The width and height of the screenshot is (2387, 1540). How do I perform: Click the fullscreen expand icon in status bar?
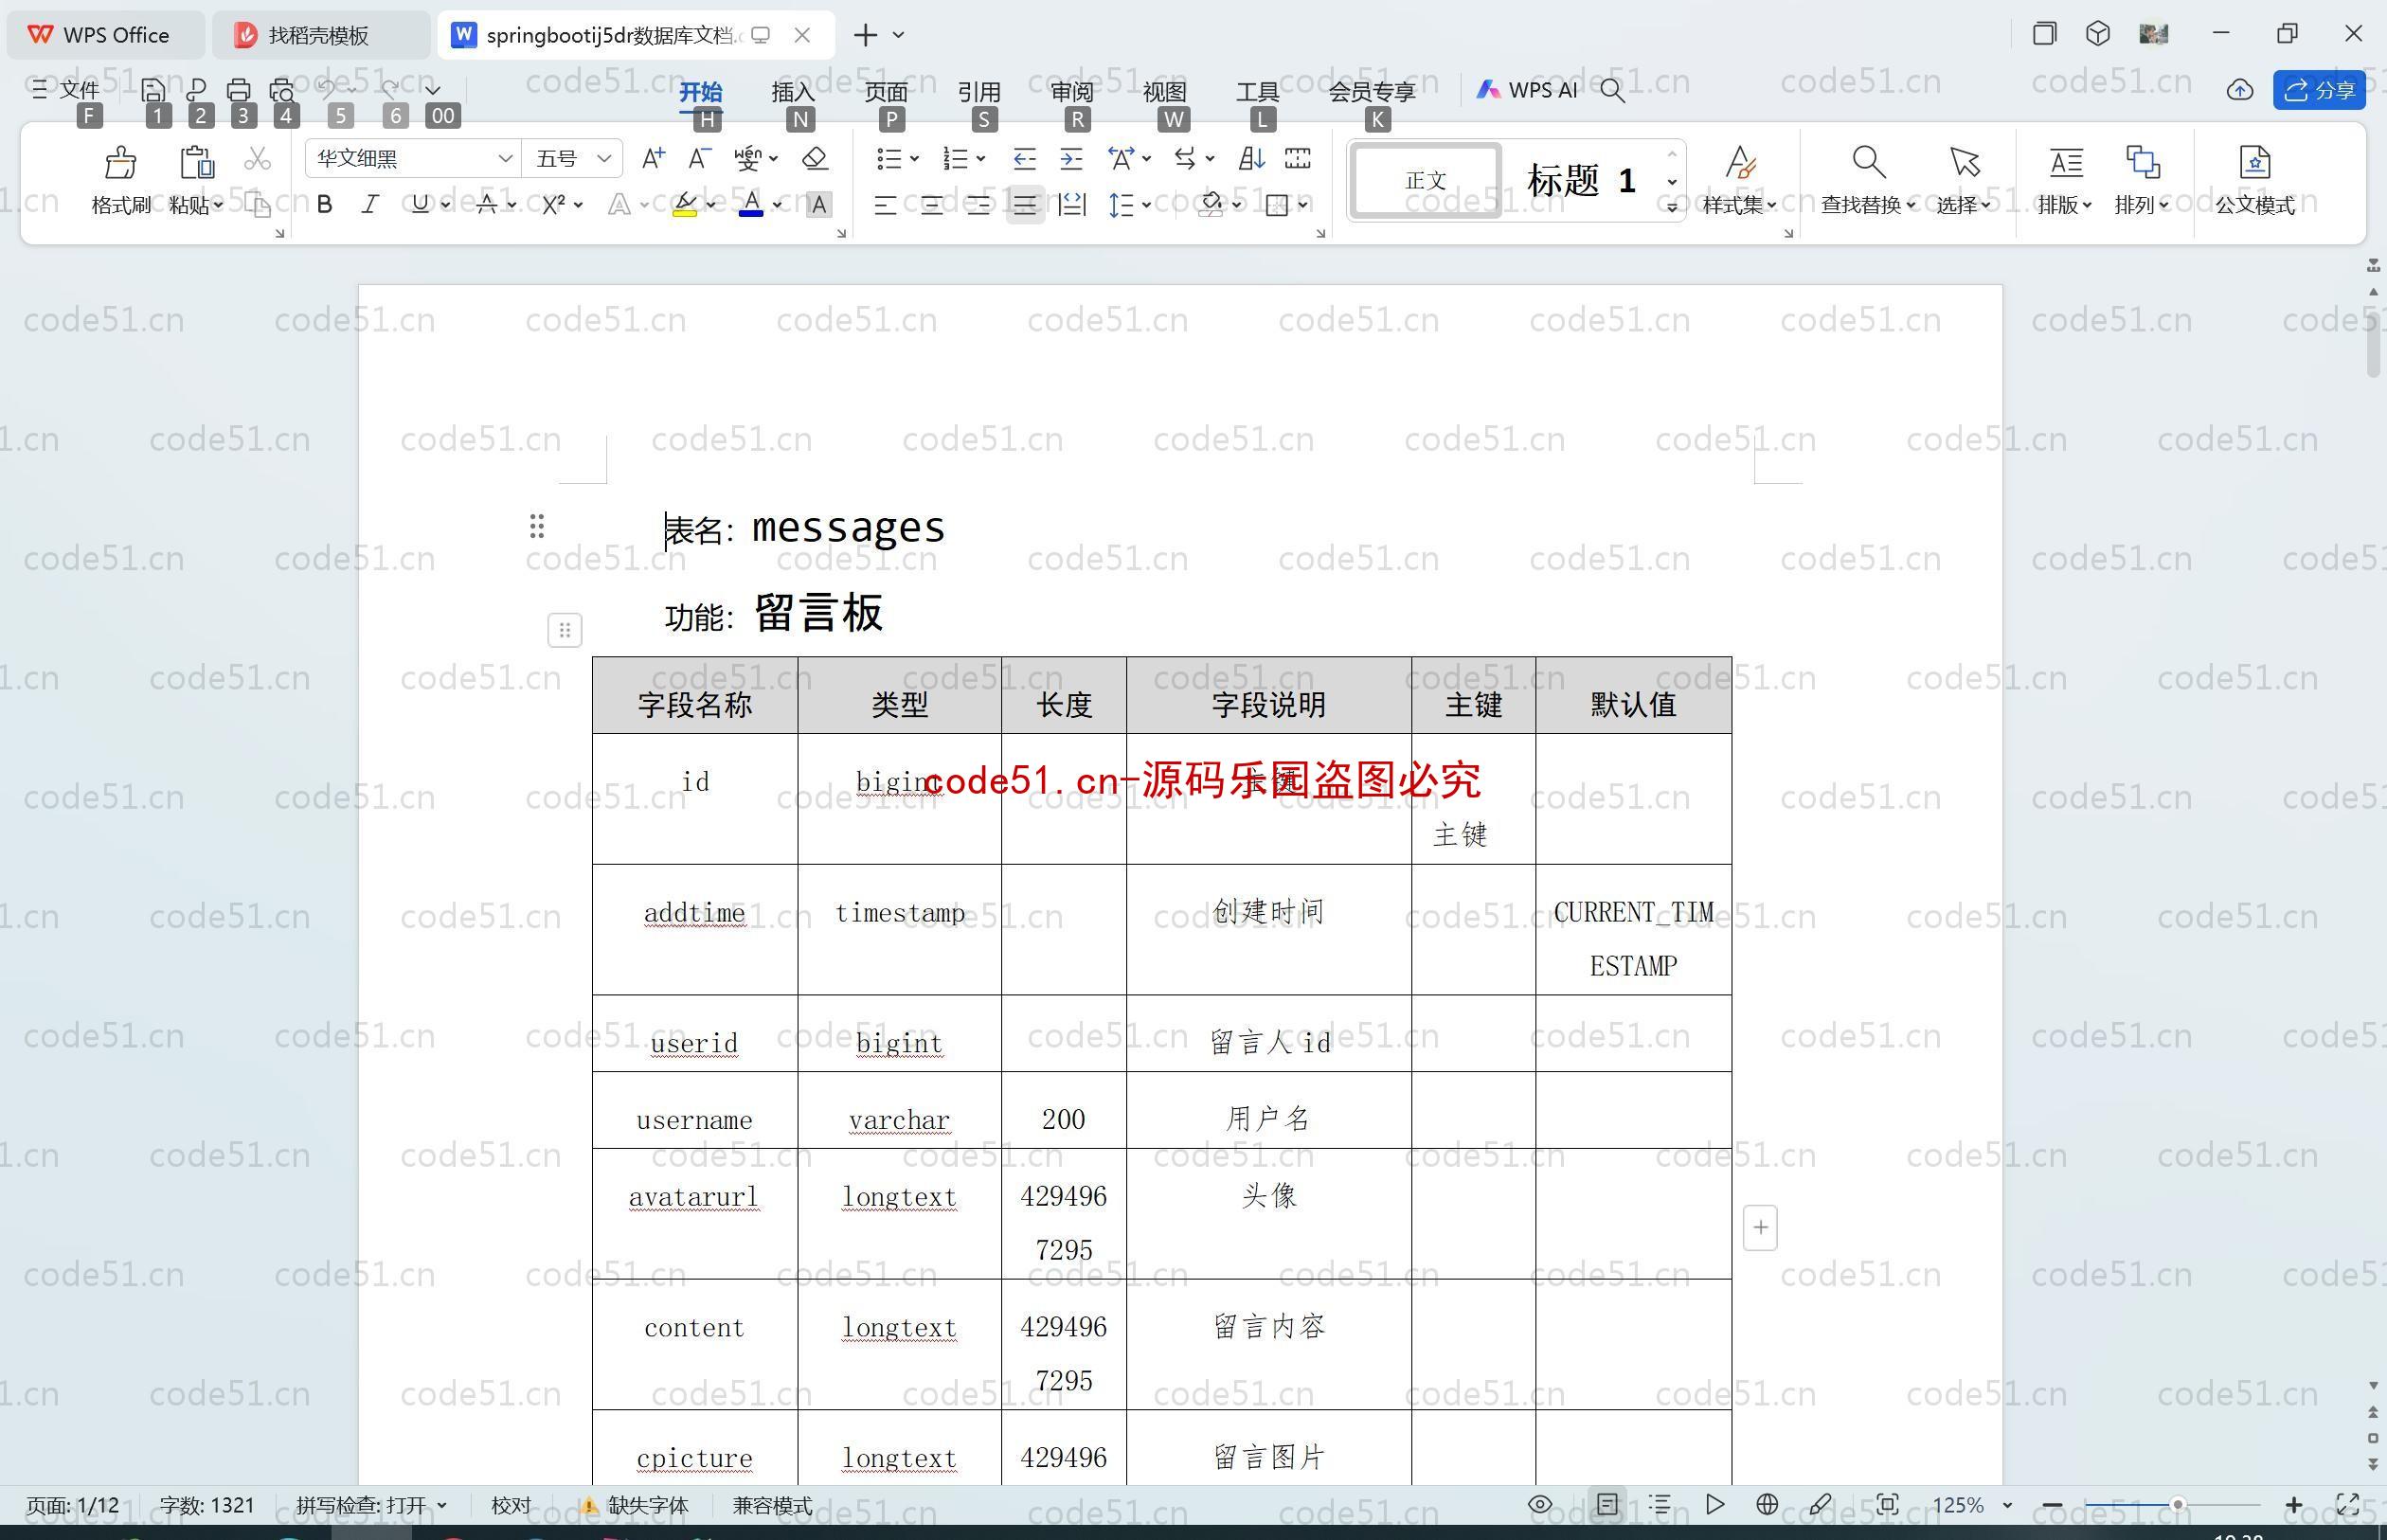click(x=2347, y=1505)
